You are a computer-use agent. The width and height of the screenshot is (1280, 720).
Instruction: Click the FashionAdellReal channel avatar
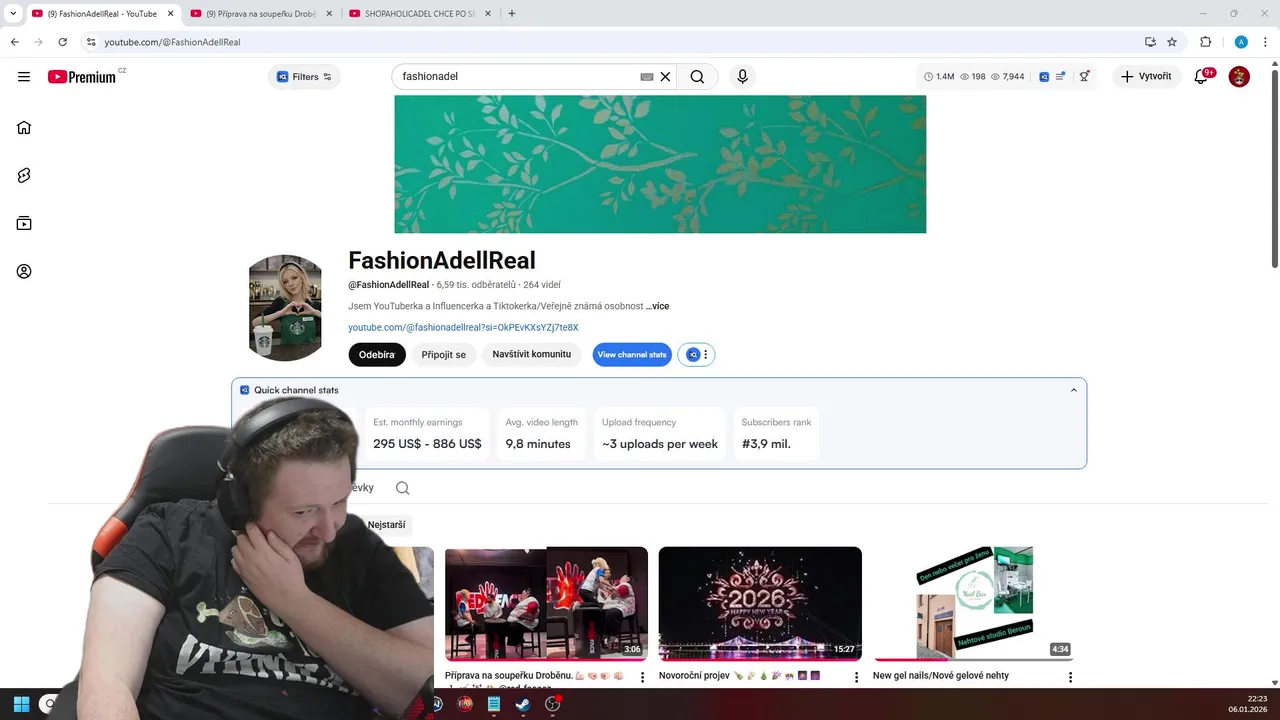(x=285, y=307)
